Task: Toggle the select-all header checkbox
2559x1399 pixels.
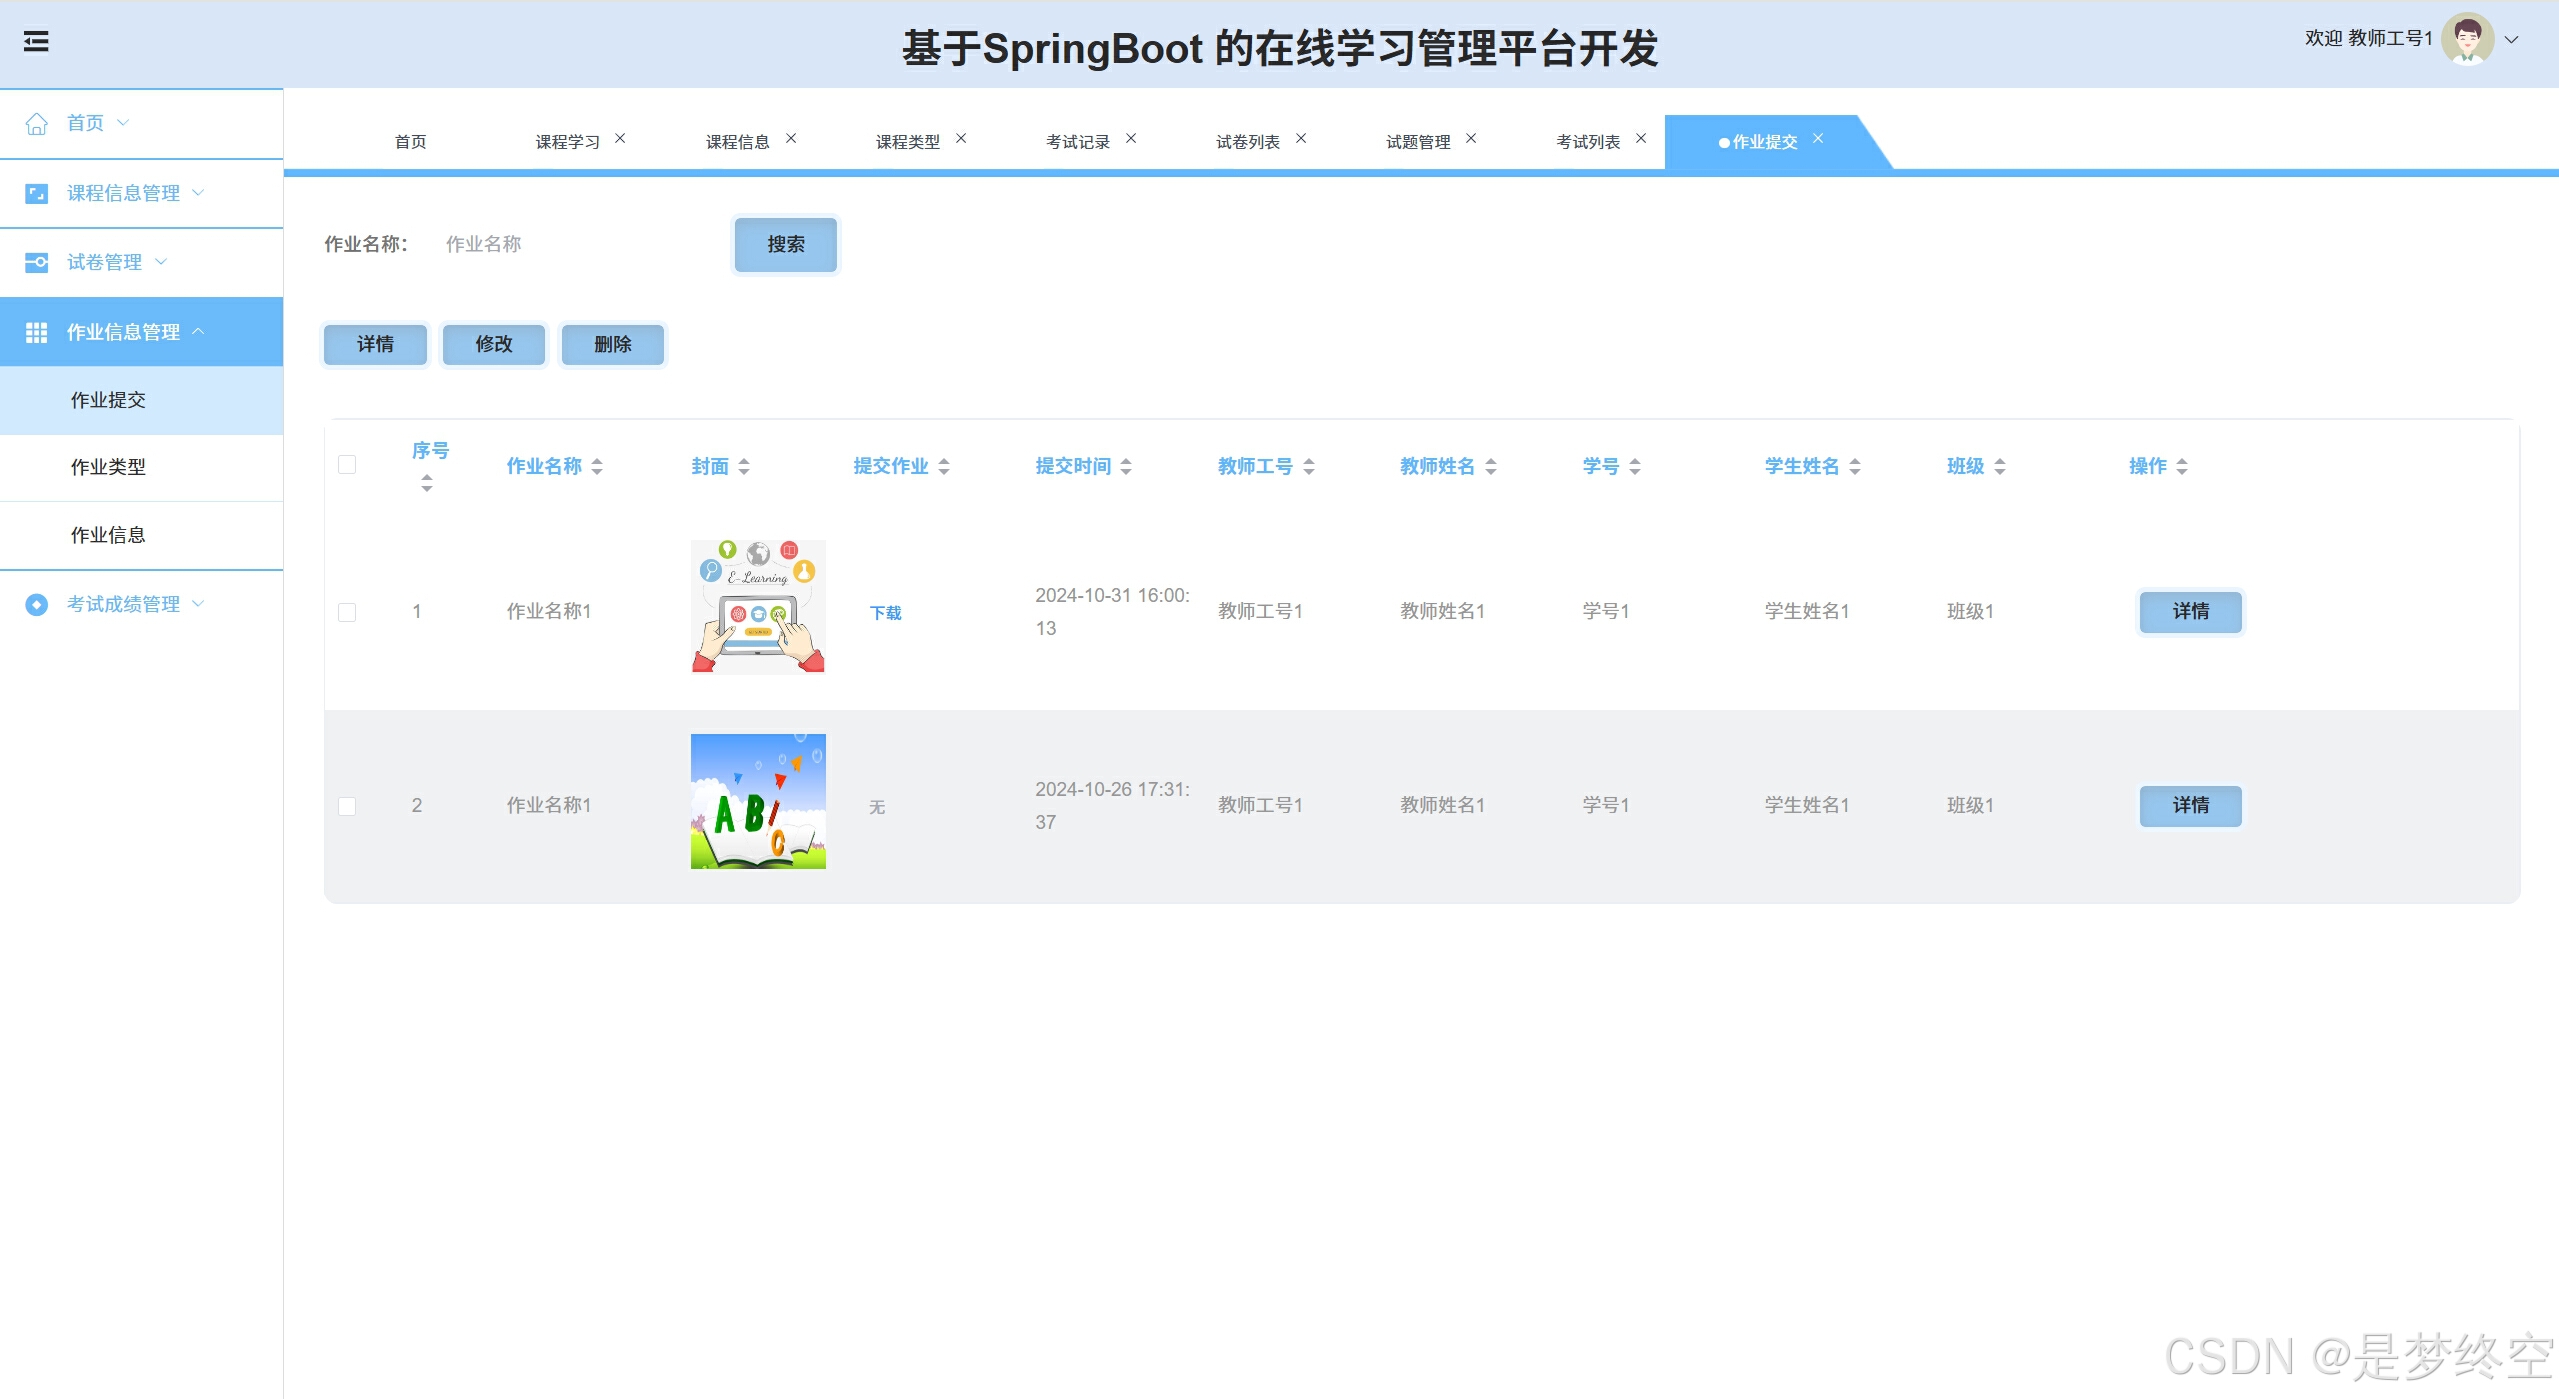Action: click(x=347, y=465)
